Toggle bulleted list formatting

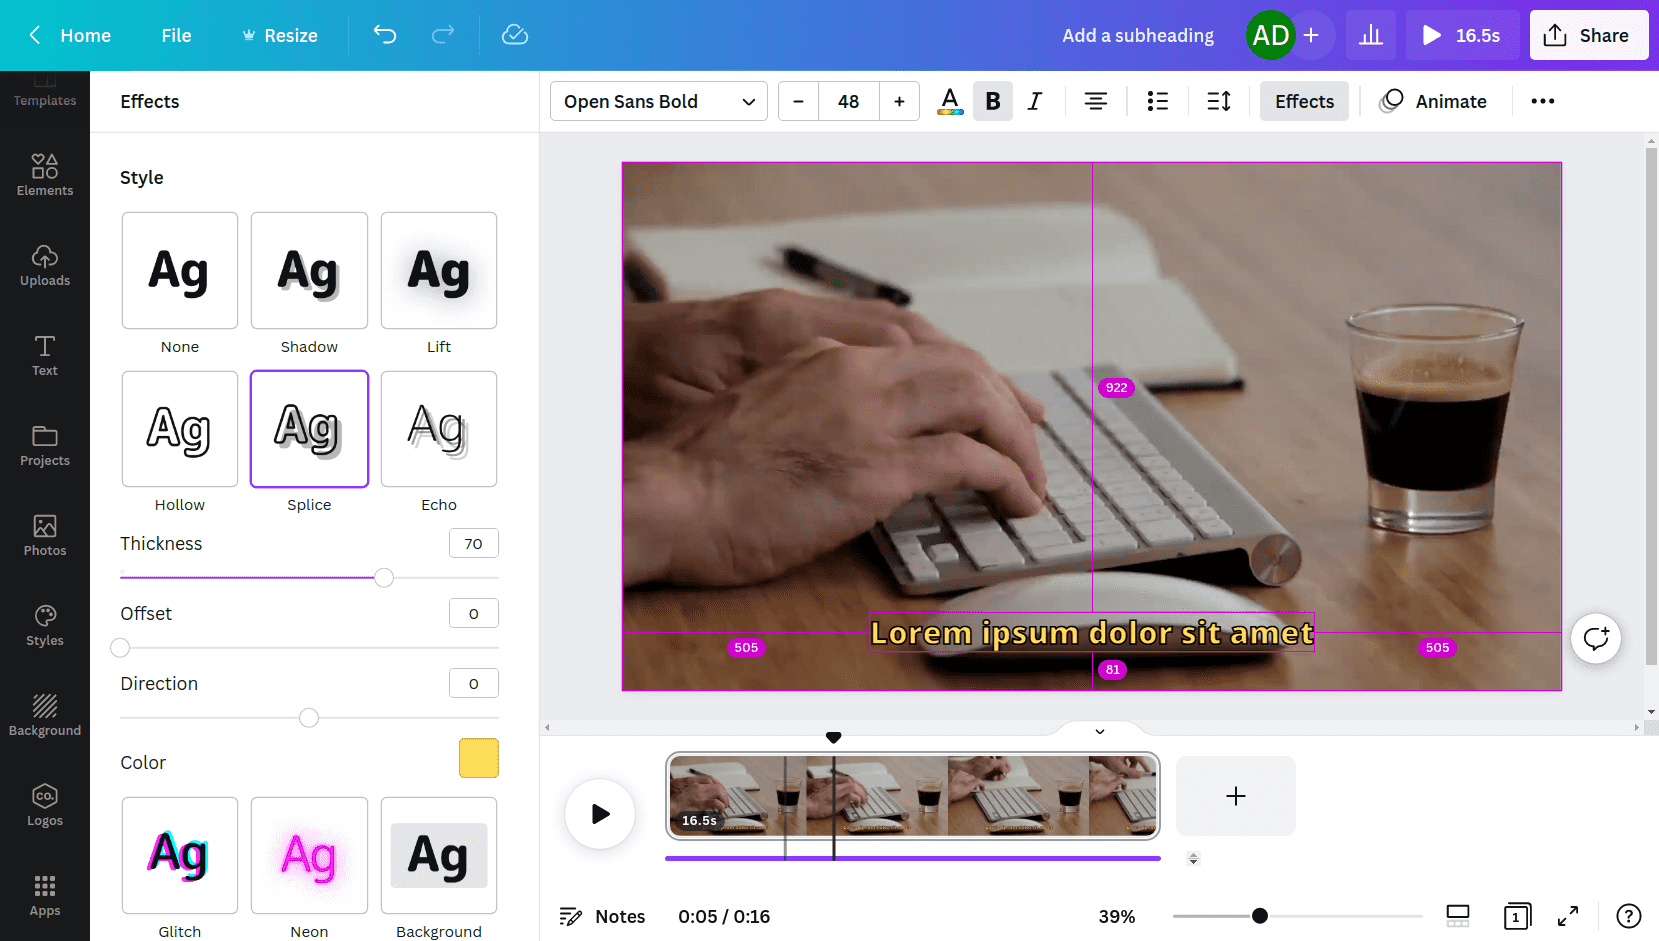click(1158, 101)
